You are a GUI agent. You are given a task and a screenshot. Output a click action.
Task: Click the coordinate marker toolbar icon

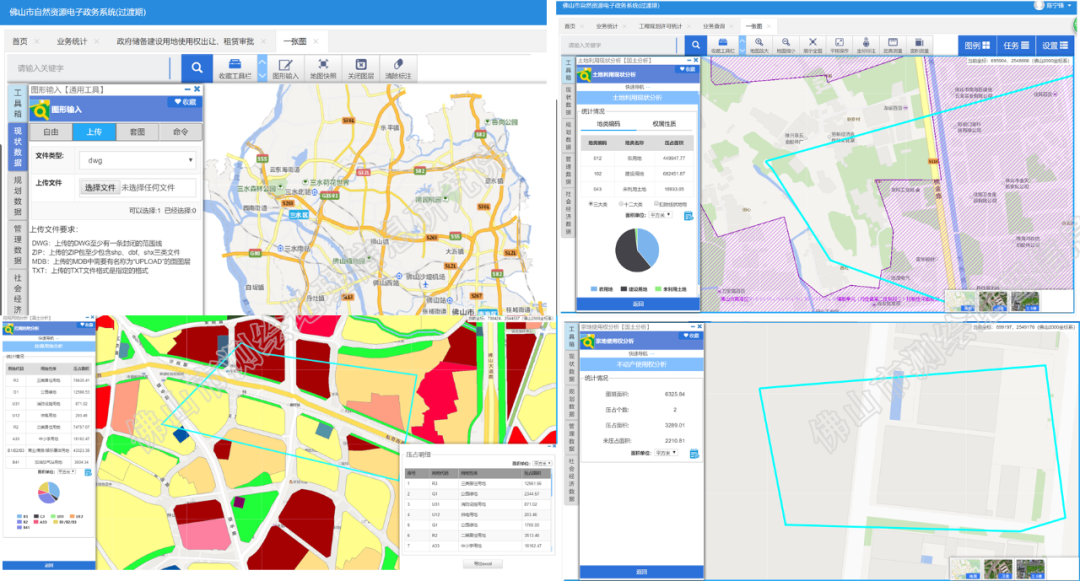866,45
